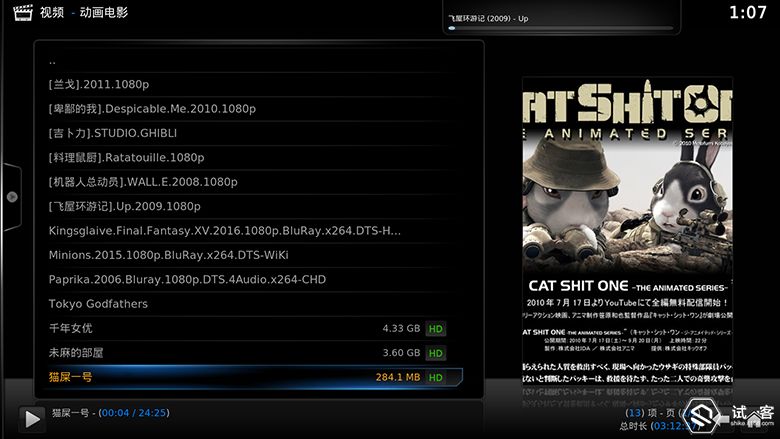Click the 试客 watermark logo icon
The image size is (780, 439).
(x=704, y=416)
